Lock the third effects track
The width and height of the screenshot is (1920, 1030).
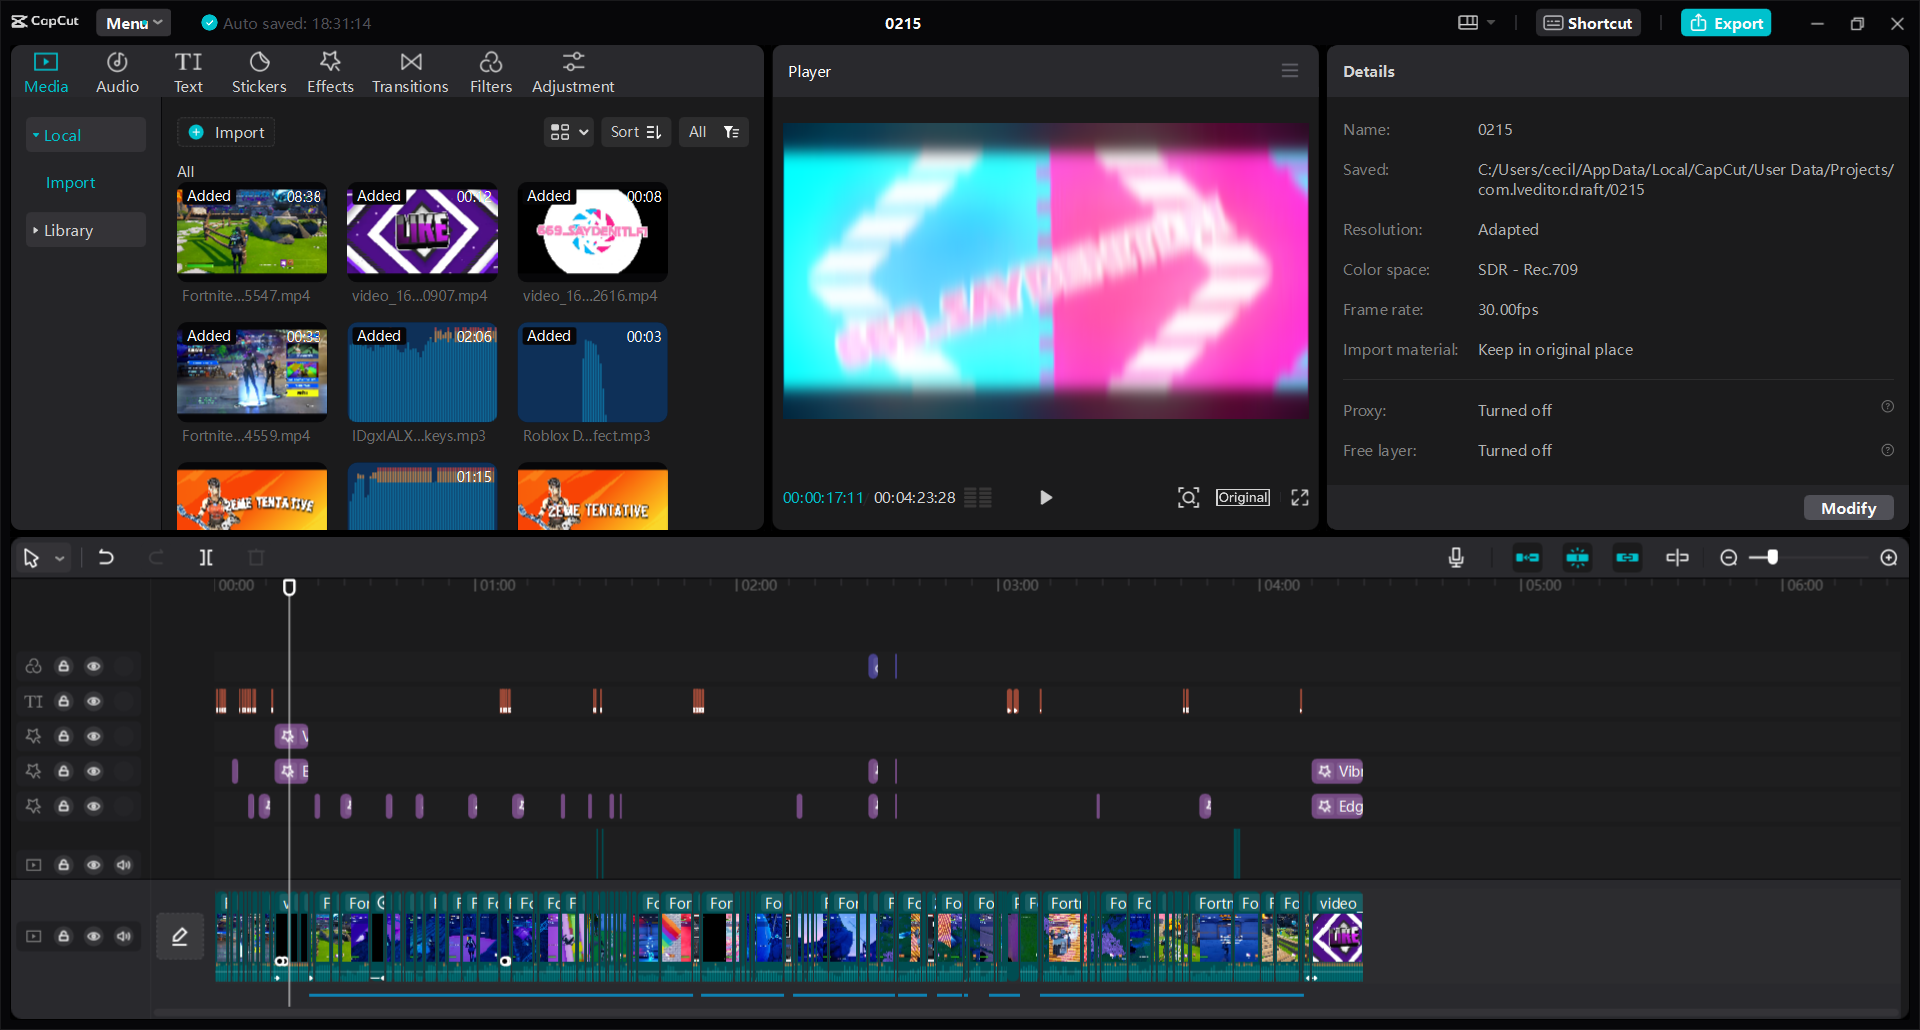click(x=63, y=806)
